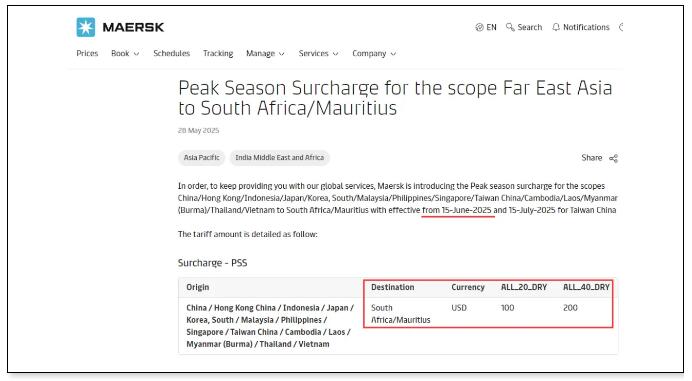Click the Maersk star logo icon
The width and height of the screenshot is (692, 381).
(x=86, y=27)
